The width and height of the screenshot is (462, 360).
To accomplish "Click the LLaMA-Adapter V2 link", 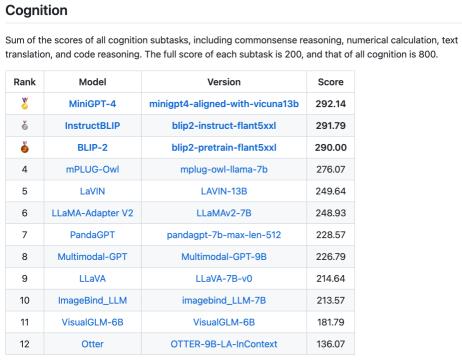I will click(92, 213).
